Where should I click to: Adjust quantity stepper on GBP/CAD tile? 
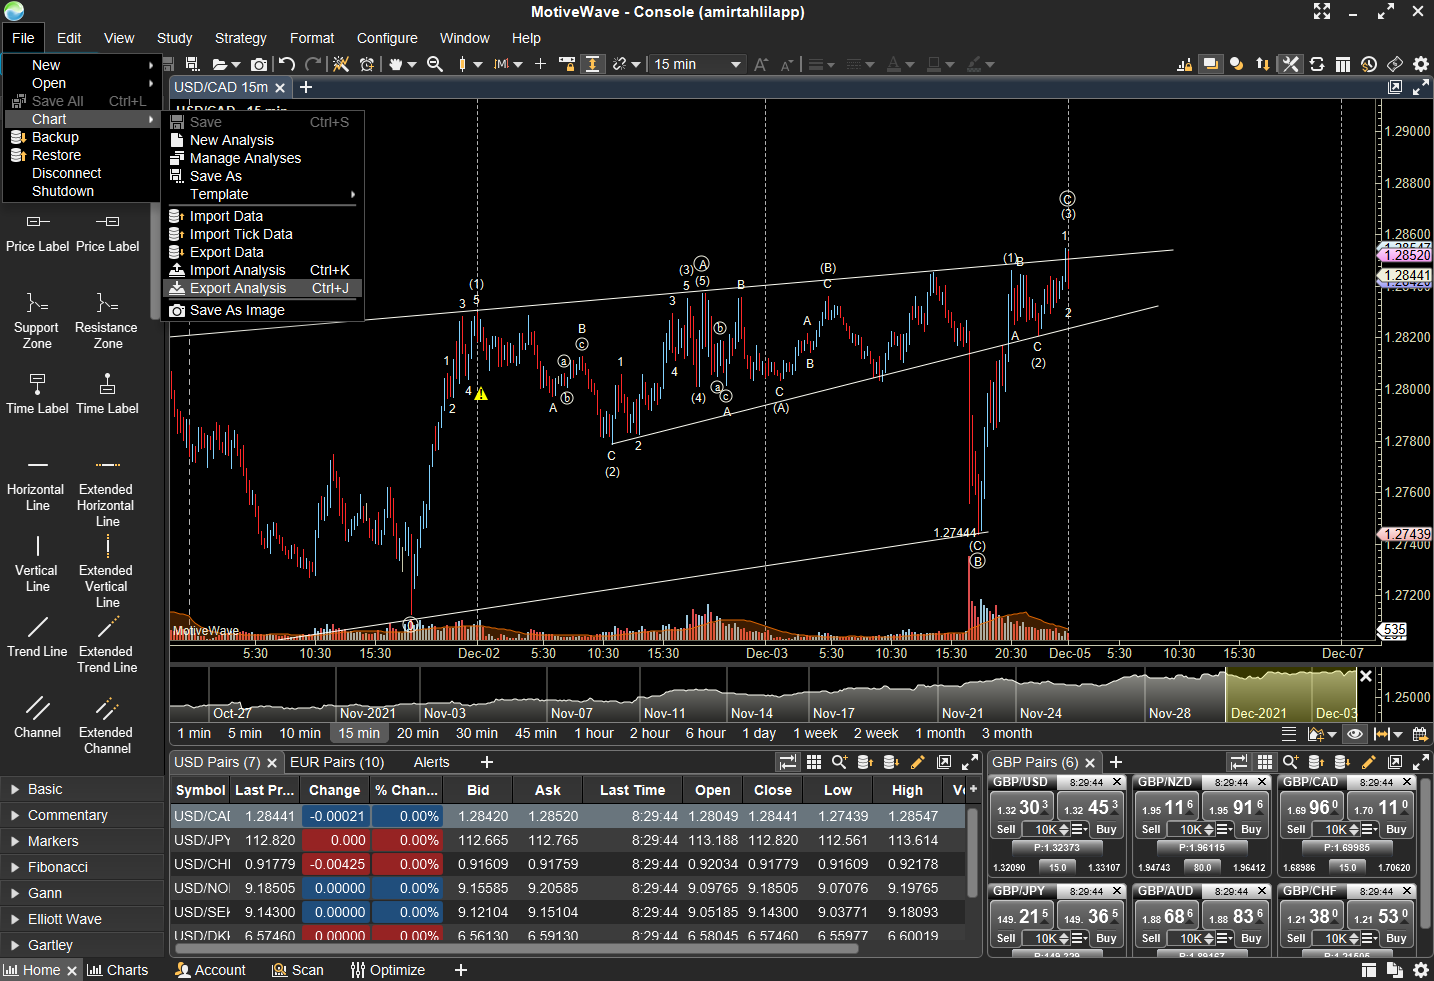tap(1354, 829)
